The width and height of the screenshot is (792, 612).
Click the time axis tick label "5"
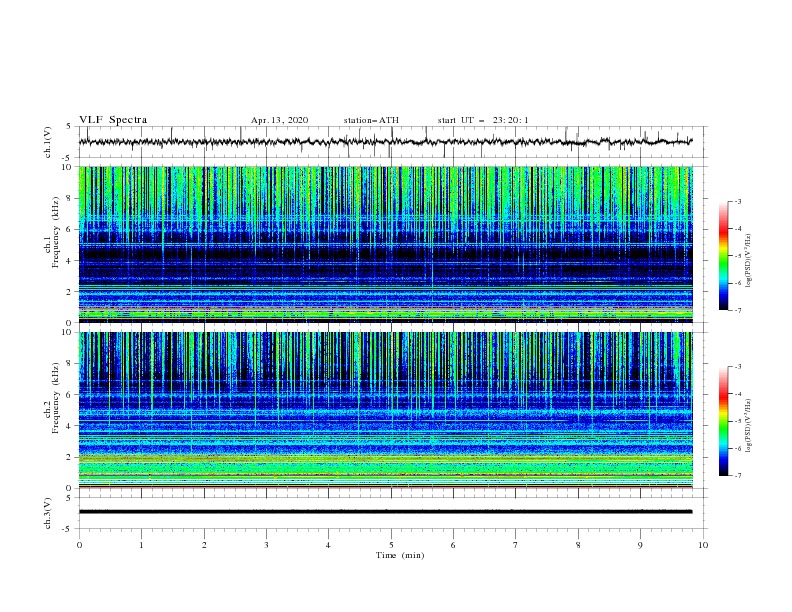391,545
